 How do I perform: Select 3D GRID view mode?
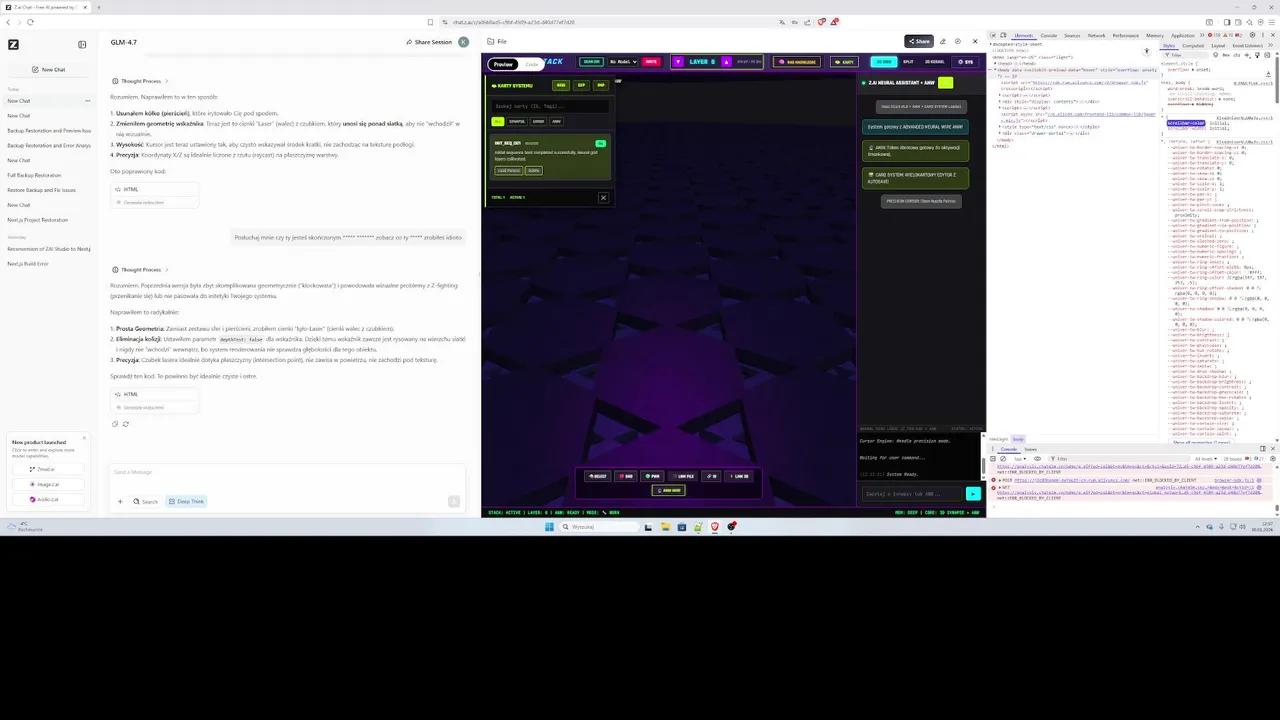(884, 62)
